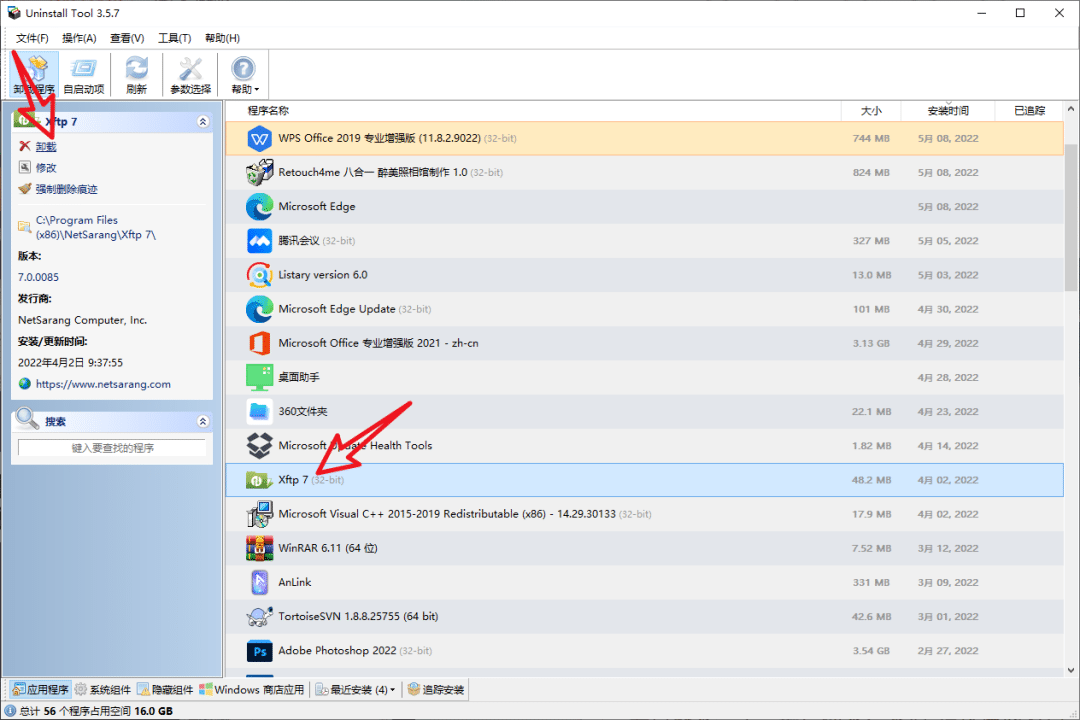Click the TortoiseSVN turtle icon

(260, 617)
